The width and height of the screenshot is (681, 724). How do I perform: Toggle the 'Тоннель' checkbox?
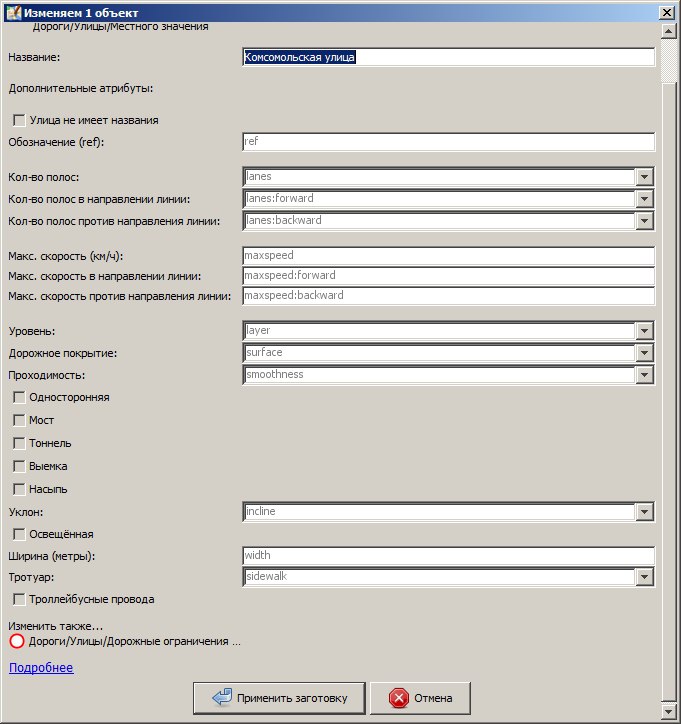point(19,443)
